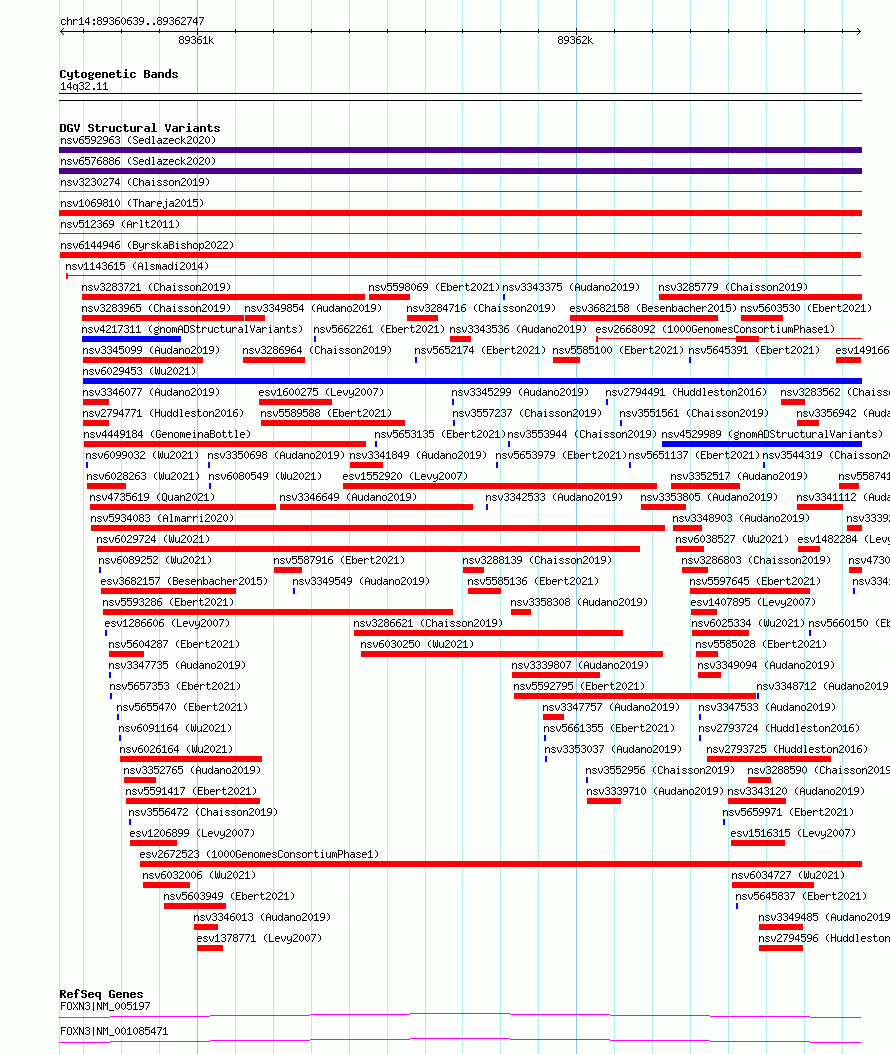Open FOXN3|NM_005197 gene track

(x=460, y=1015)
